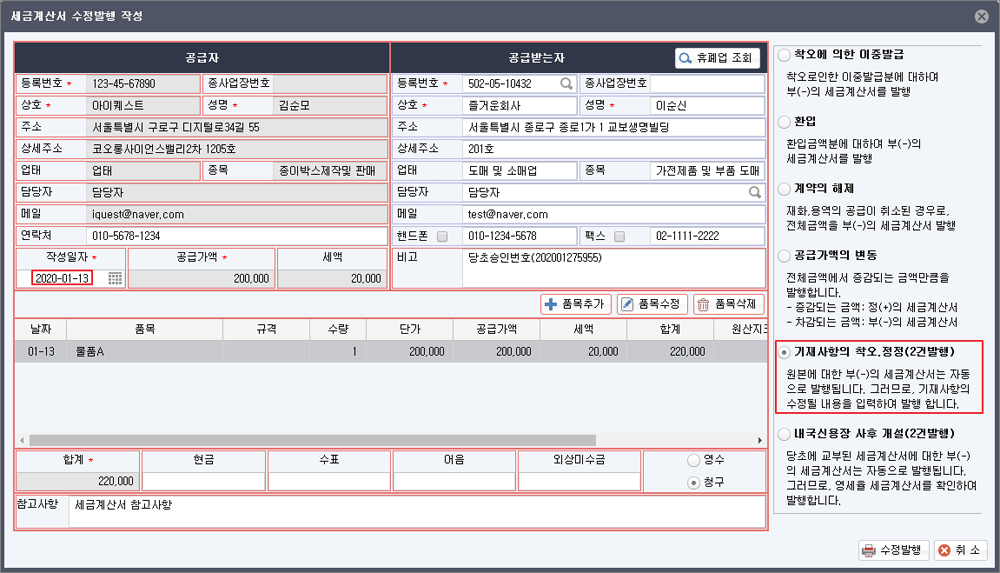Image resolution: width=1000 pixels, height=573 pixels.
Task: Click the 어음 amount field
Action: click(454, 481)
